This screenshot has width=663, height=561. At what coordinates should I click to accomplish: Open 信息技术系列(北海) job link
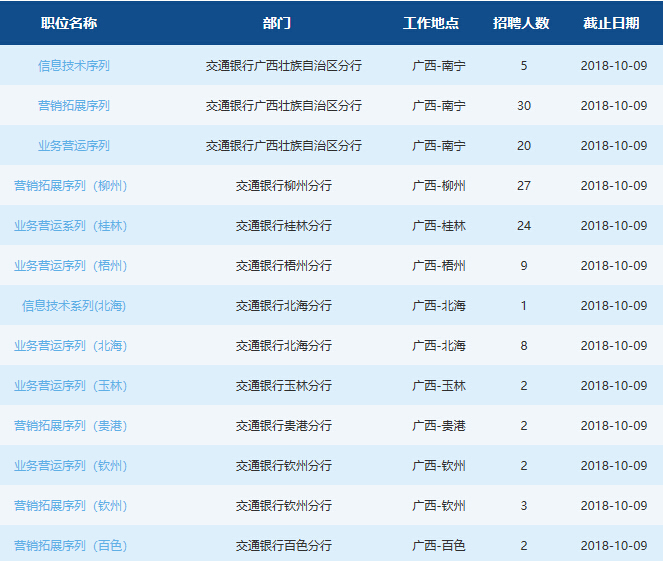[x=74, y=305]
